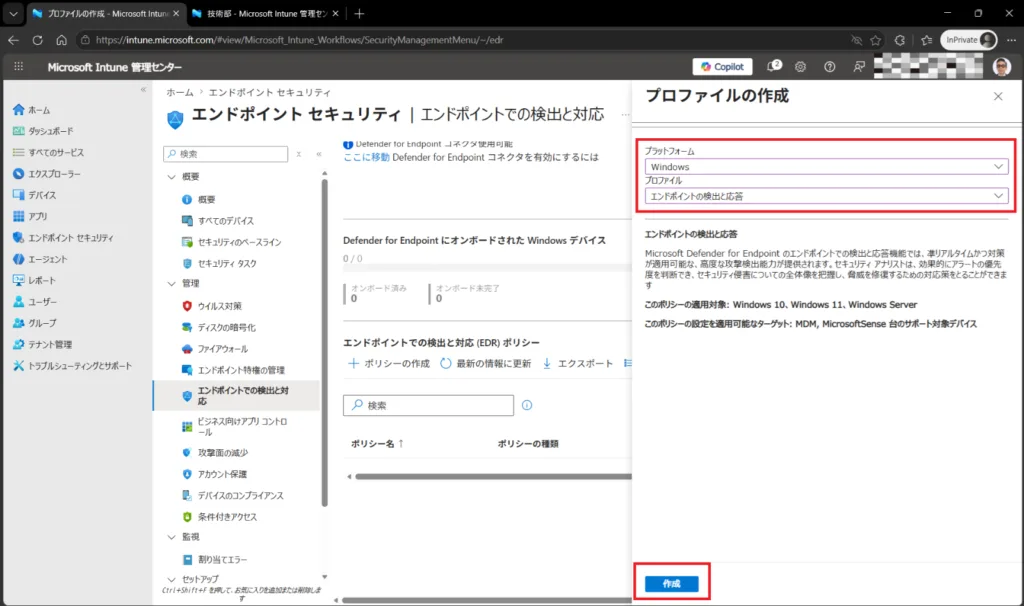Open すべてのデバイス menu item
This screenshot has height=606, width=1024.
pos(218,221)
